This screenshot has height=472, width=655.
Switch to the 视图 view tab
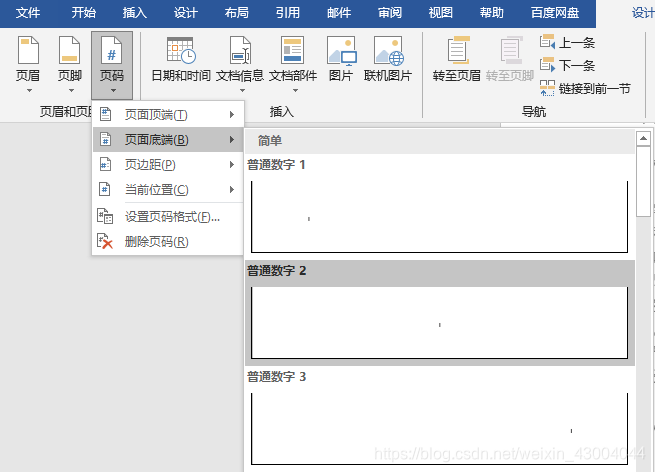coord(441,13)
